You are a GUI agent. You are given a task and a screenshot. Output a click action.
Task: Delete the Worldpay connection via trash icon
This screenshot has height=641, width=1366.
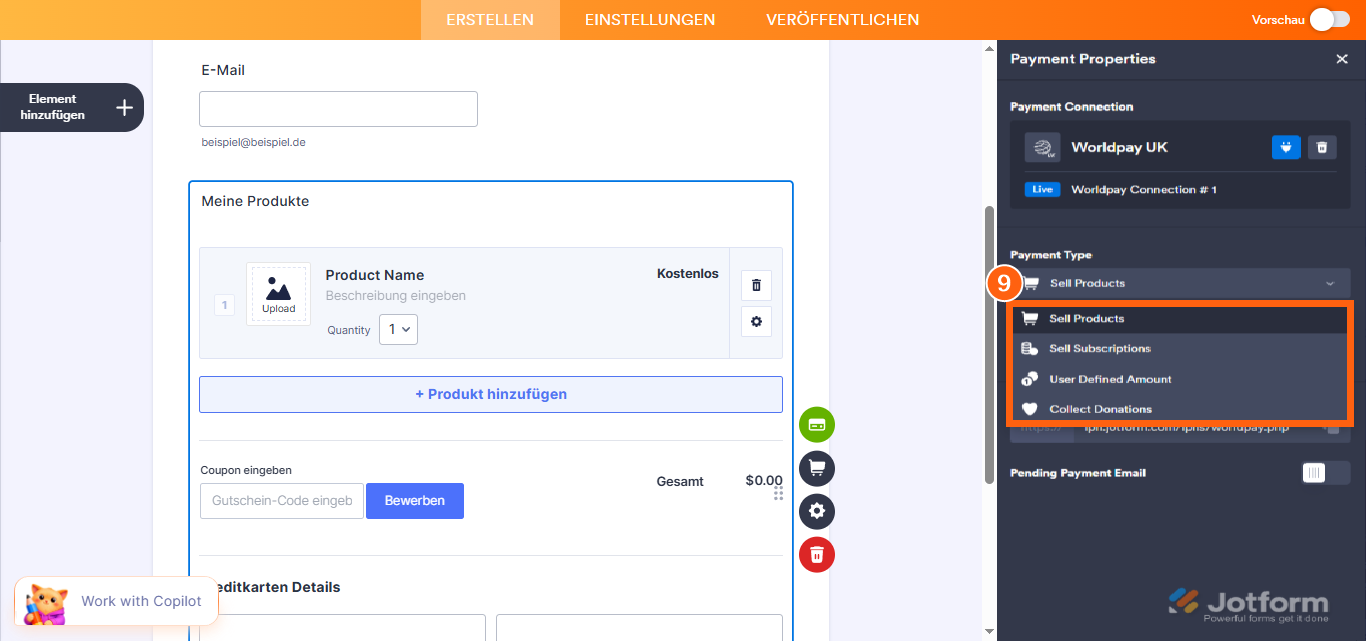click(1322, 147)
